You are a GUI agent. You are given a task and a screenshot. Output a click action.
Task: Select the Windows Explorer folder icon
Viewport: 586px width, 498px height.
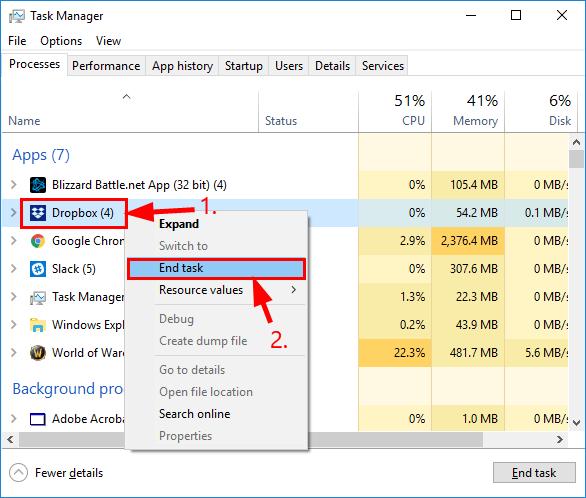[38, 325]
